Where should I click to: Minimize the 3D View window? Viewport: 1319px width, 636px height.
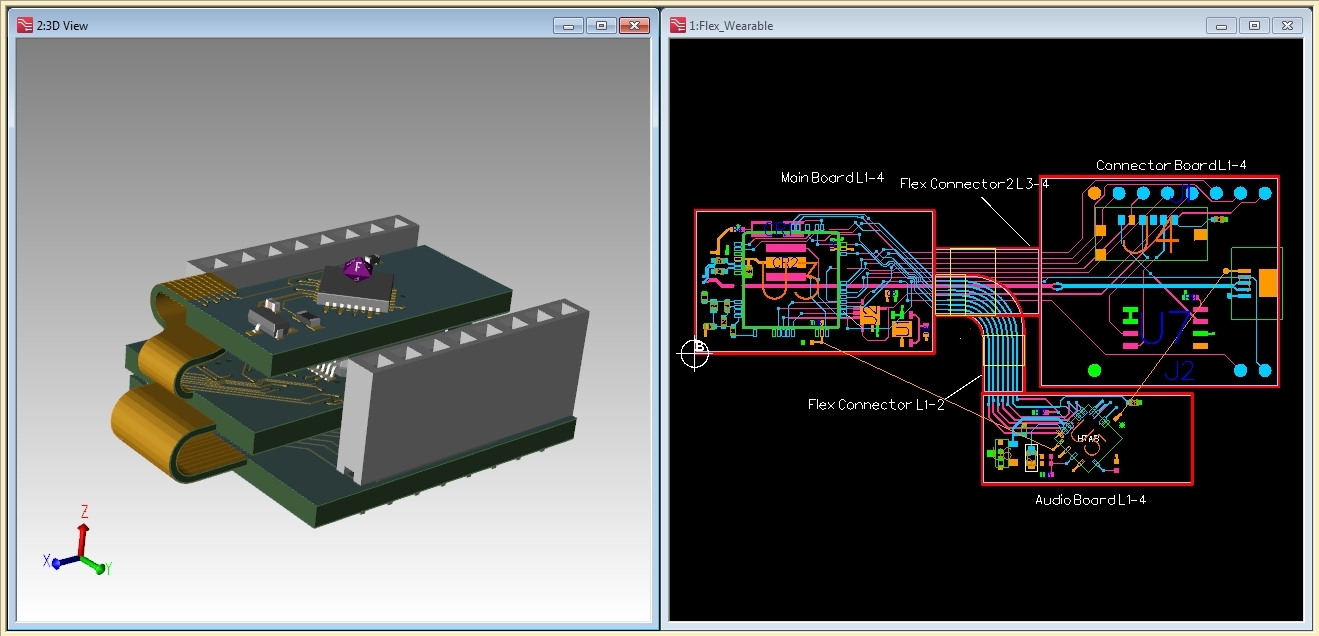point(568,25)
